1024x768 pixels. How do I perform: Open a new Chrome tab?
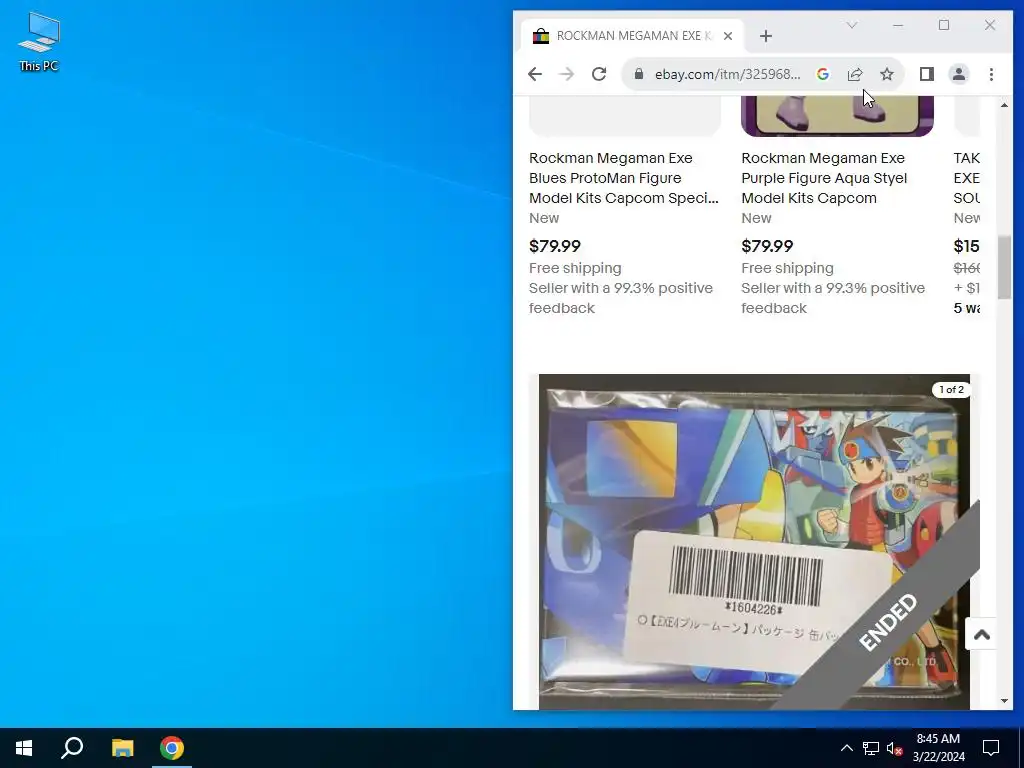766,36
